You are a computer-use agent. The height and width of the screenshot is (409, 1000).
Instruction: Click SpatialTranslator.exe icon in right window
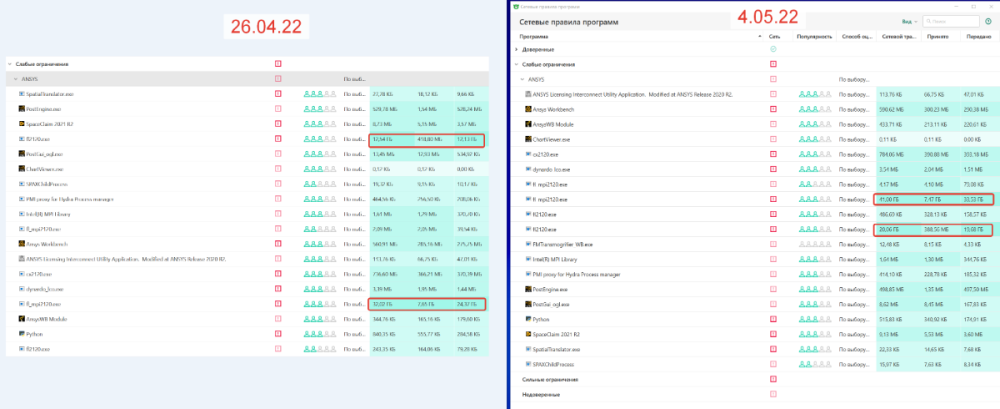(x=528, y=349)
